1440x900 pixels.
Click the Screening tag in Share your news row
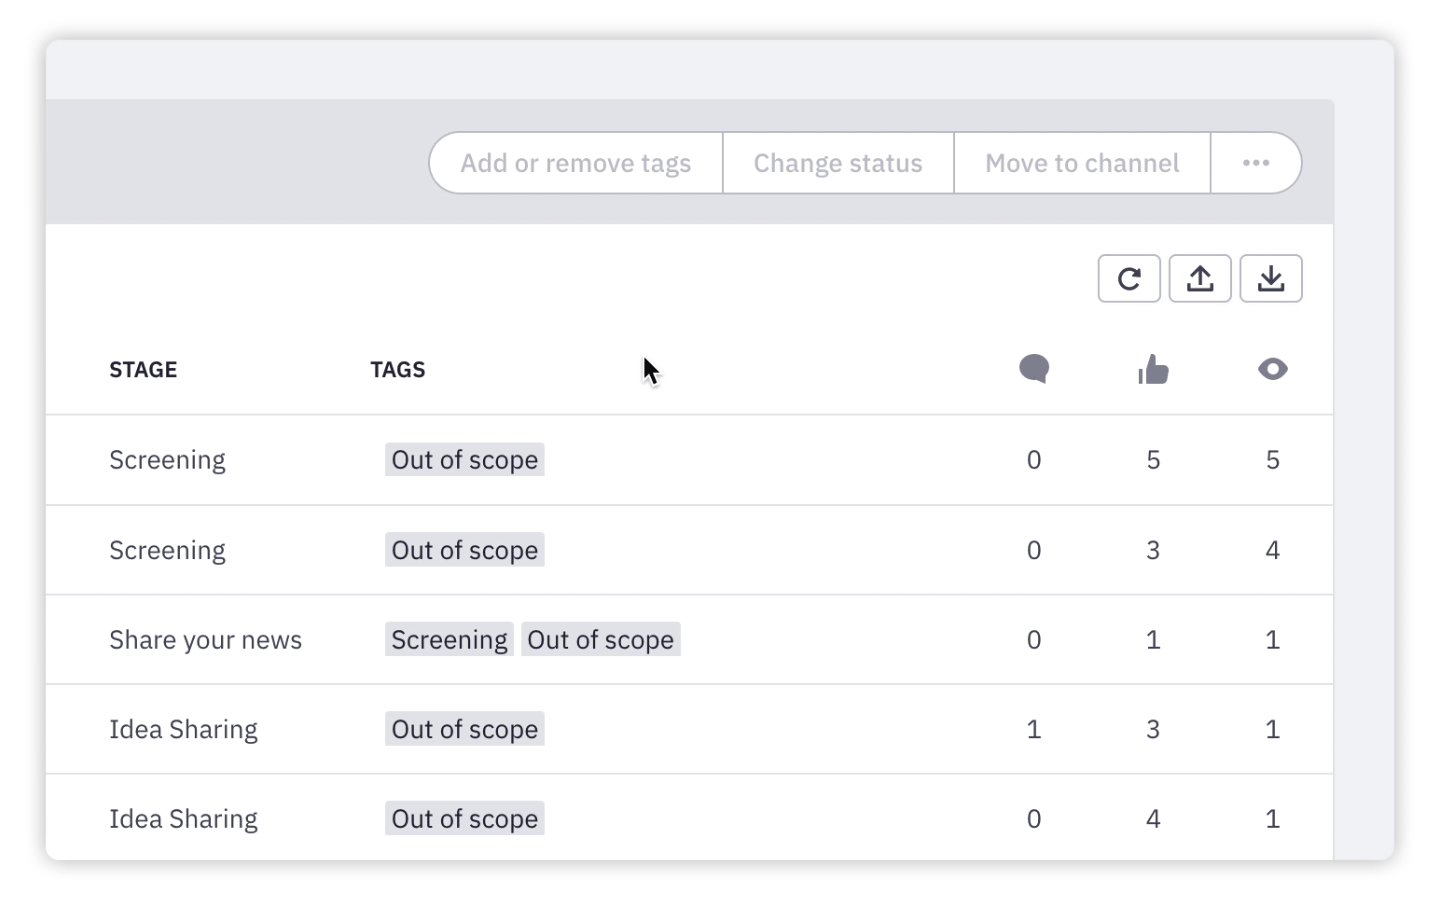coord(449,640)
